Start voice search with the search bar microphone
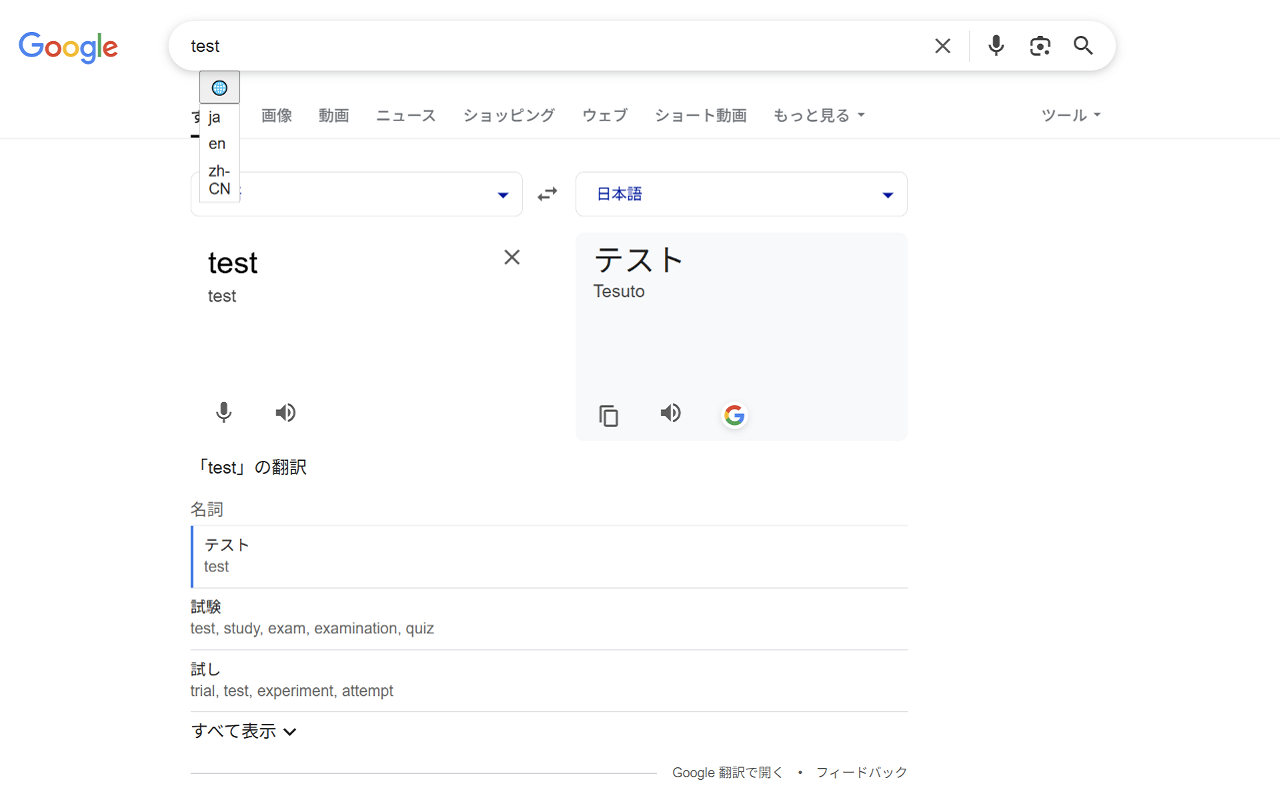 point(996,46)
